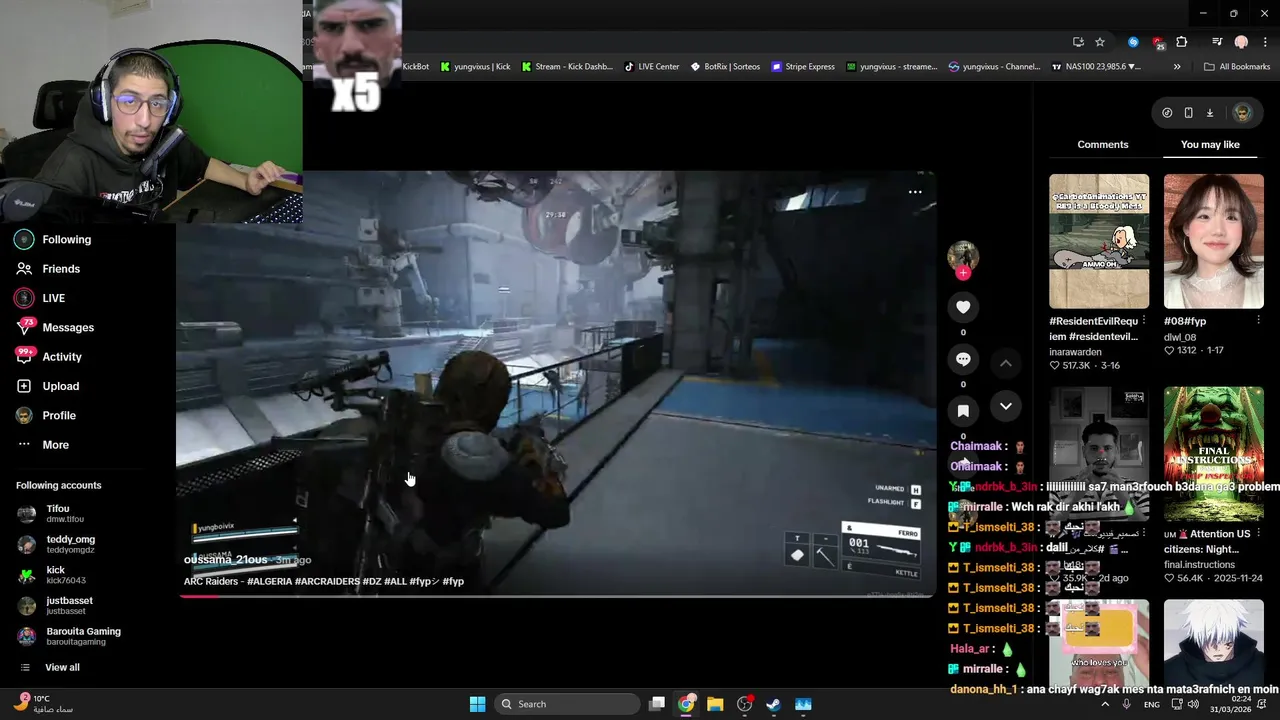Viewport: 1280px width, 720px height.
Task: Open the kick followed account
Action: pyautogui.click(x=51, y=575)
